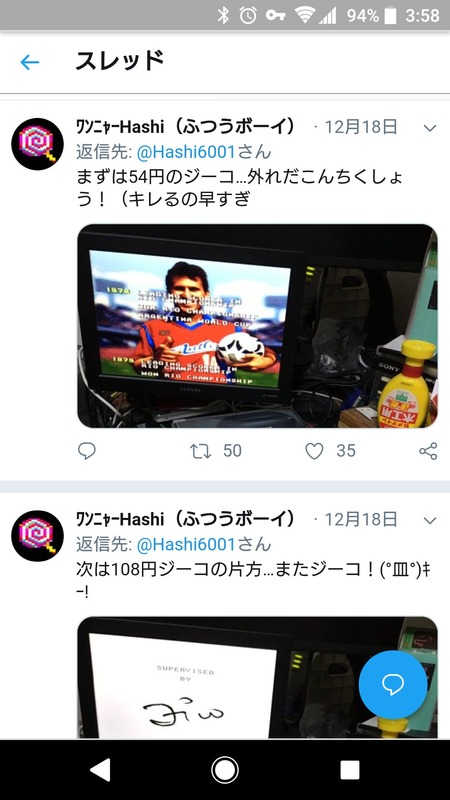Screen dimensions: 450x800
Task: Open the soccer player TV photo
Action: point(257,326)
